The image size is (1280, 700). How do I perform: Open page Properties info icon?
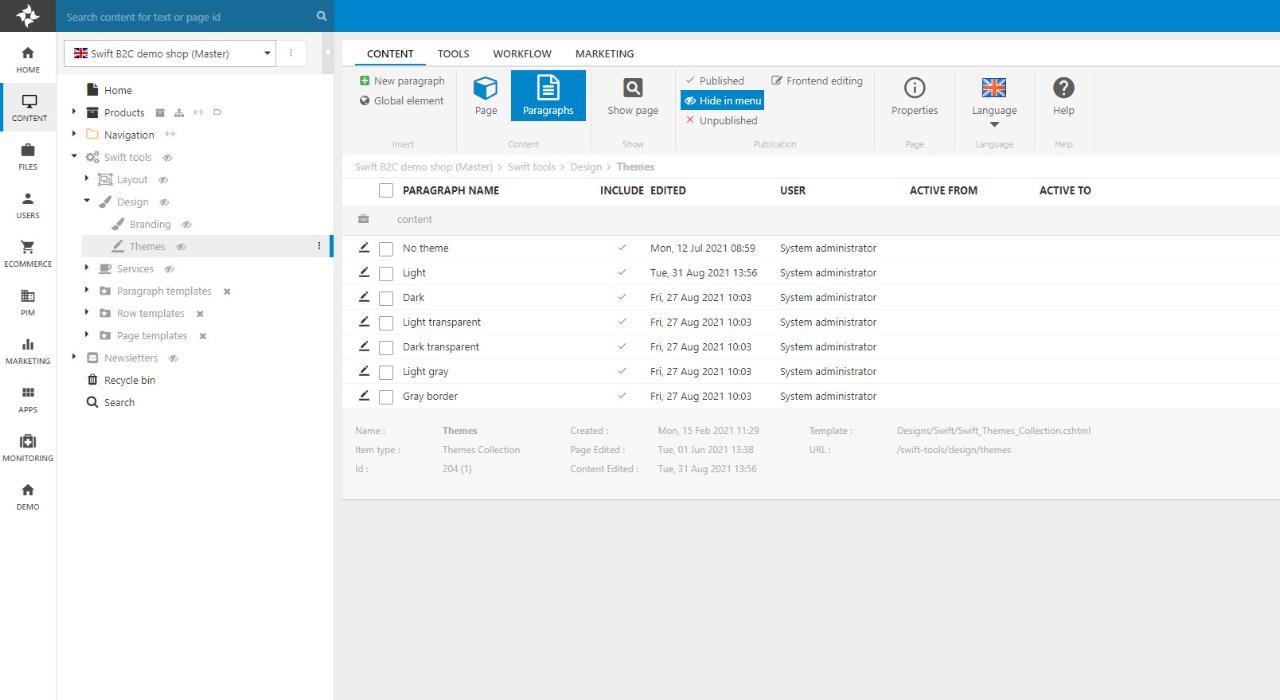click(914, 88)
